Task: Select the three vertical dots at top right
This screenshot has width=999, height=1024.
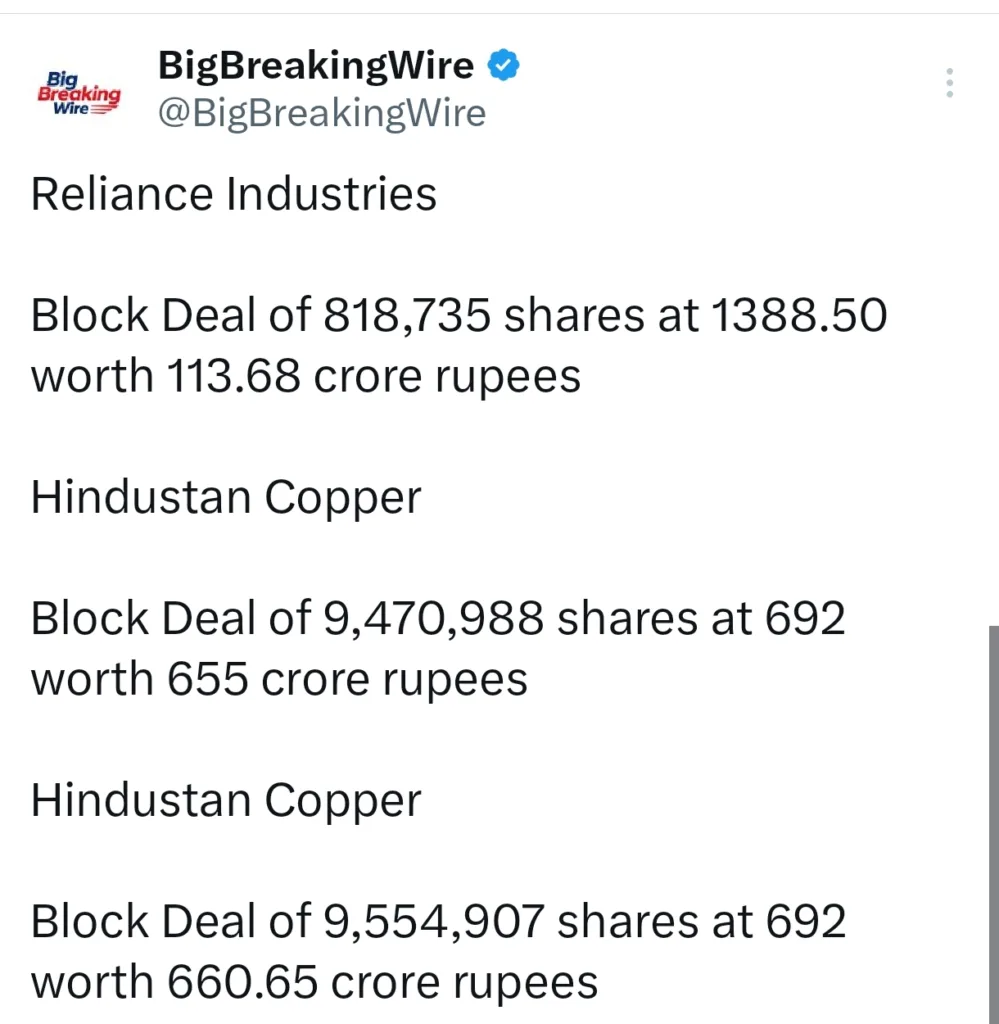Action: (948, 82)
